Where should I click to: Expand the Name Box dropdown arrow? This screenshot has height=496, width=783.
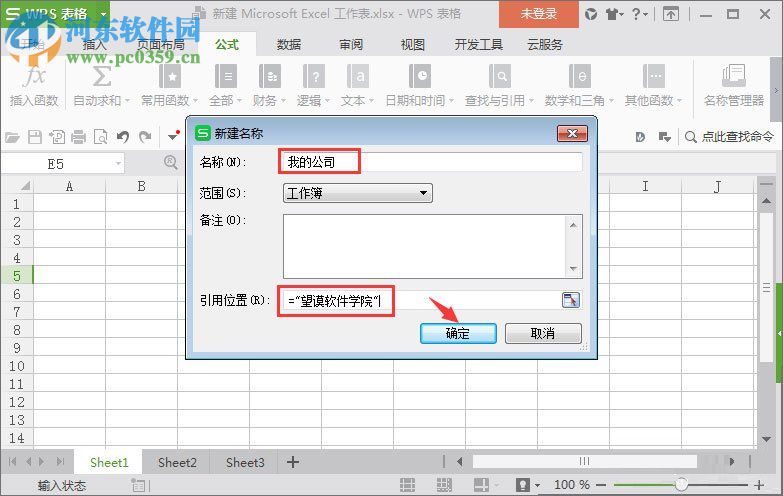pos(118,163)
